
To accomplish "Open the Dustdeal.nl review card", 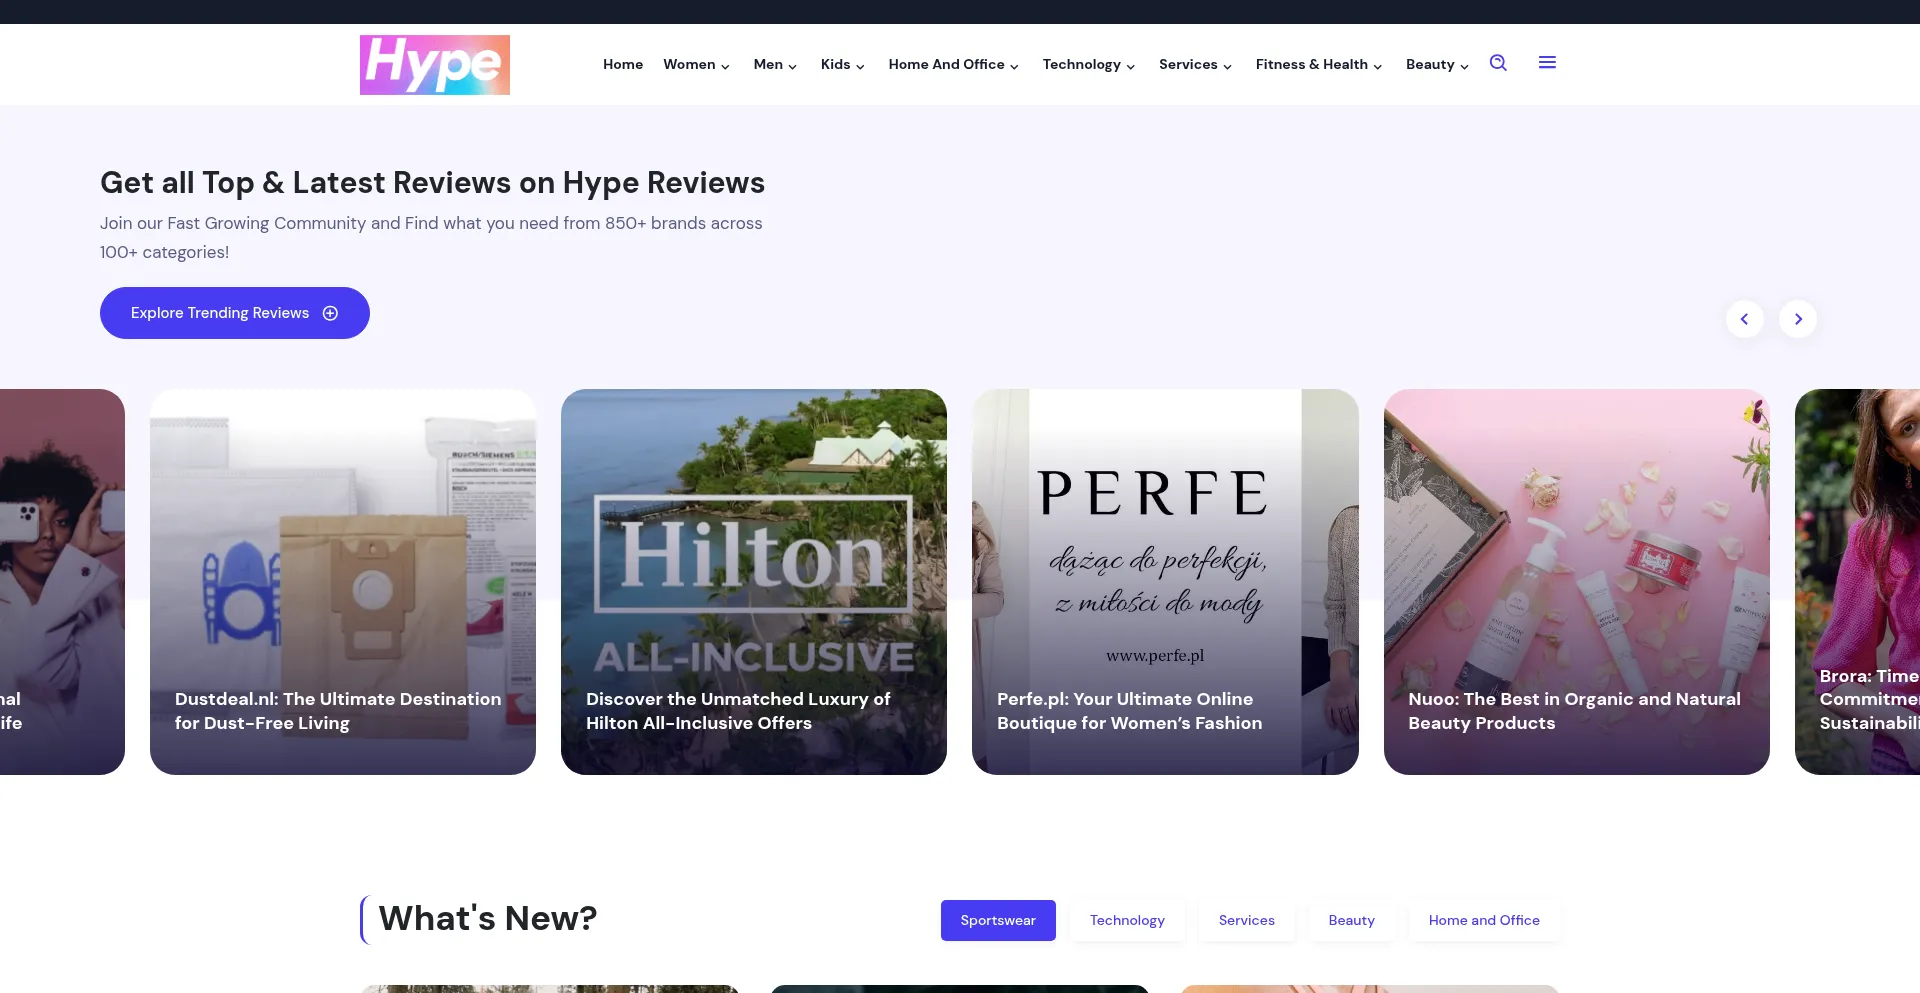I will click(343, 582).
